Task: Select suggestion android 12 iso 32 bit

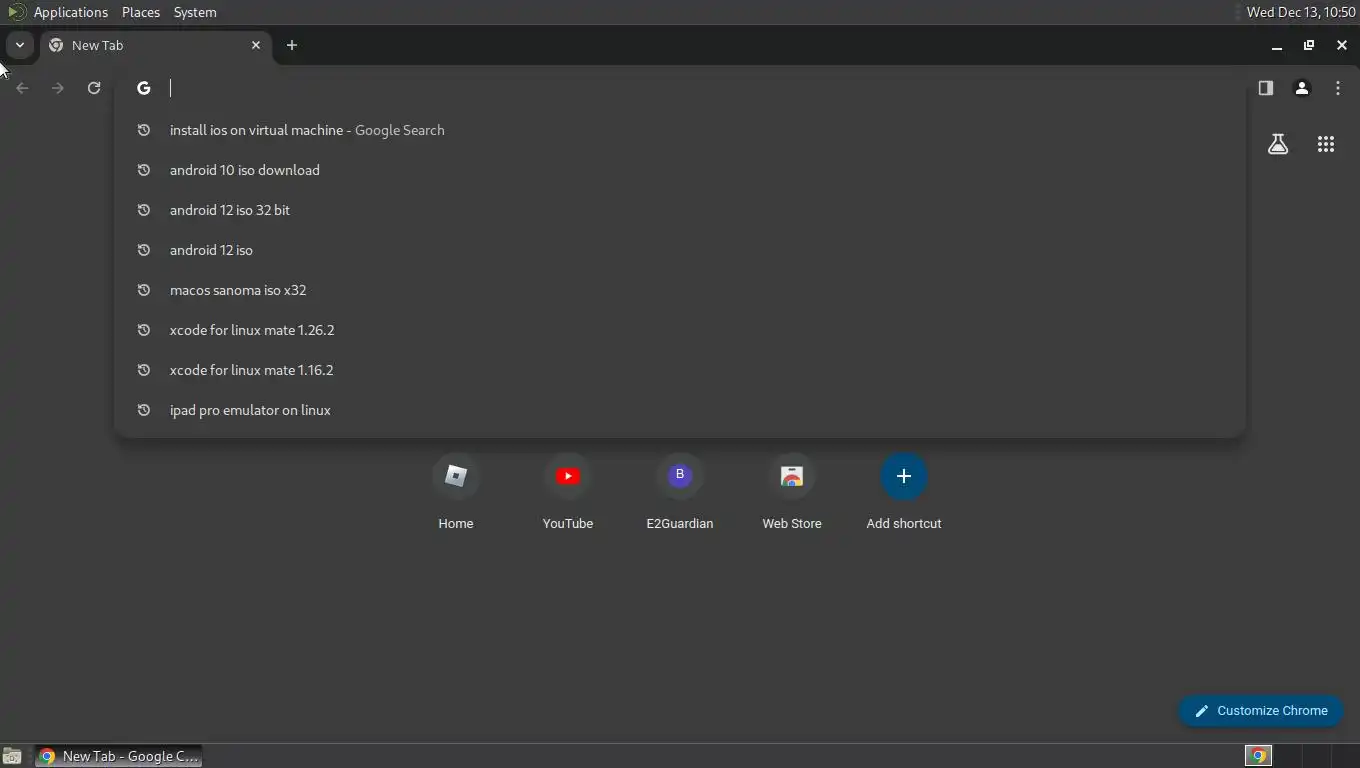Action: pos(680,210)
